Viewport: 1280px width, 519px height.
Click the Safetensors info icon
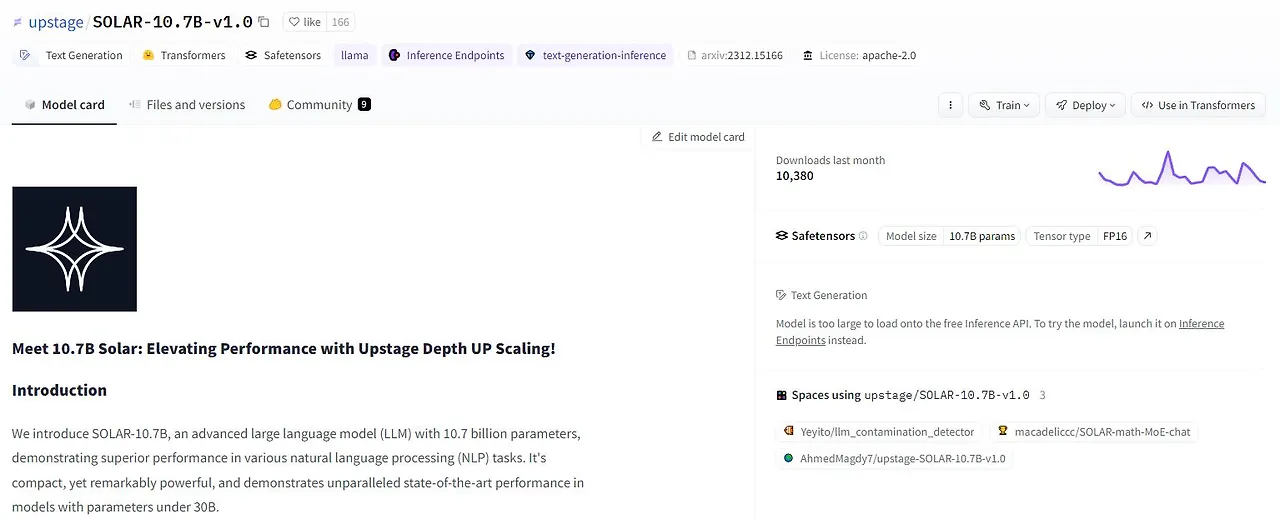[x=863, y=236]
